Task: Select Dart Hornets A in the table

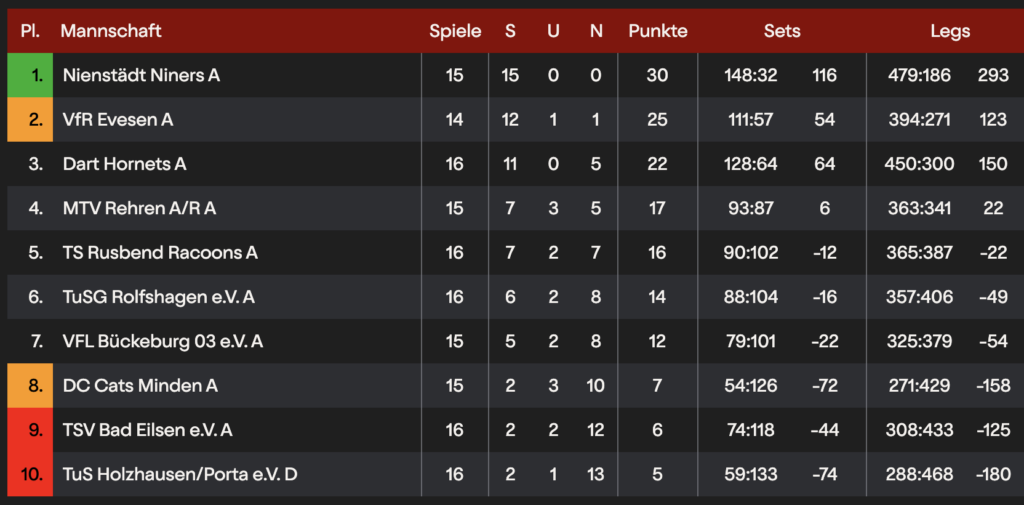Action: (124, 164)
